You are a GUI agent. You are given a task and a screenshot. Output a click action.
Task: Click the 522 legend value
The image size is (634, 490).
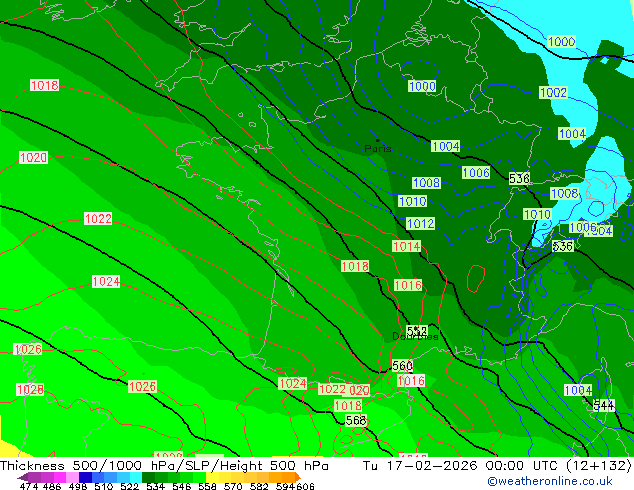(x=129, y=486)
